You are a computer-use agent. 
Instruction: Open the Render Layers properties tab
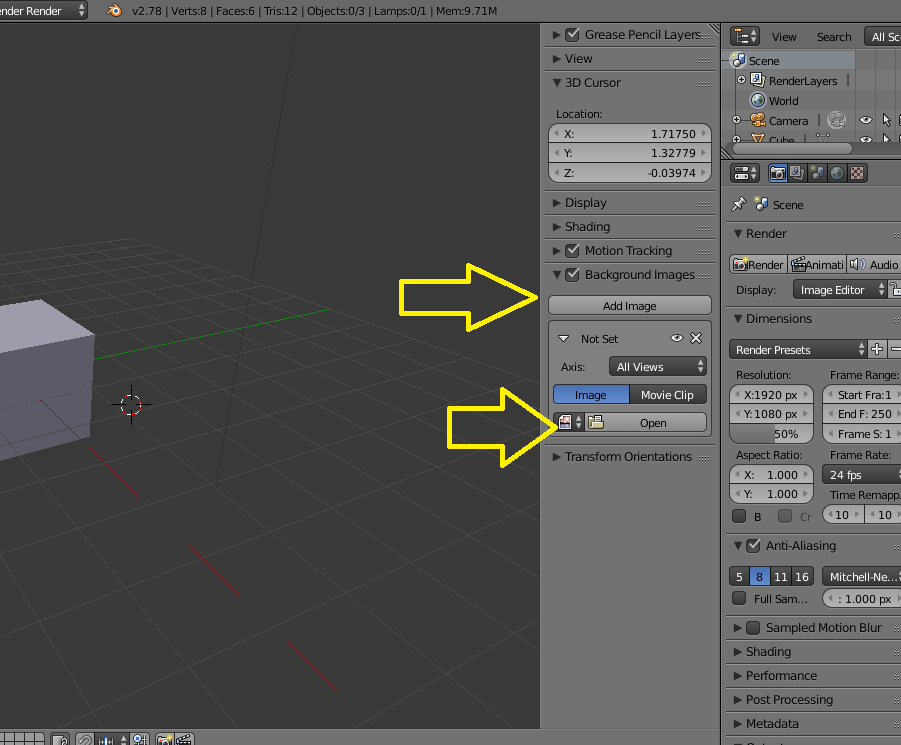pos(797,173)
